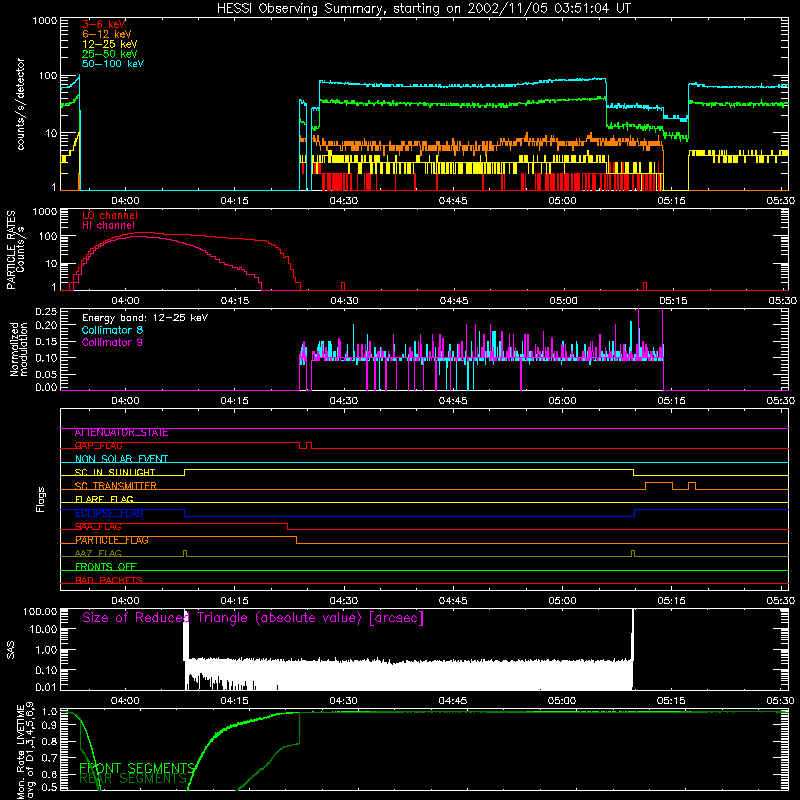Select the orange '6-12 keV' legend label
Image resolution: width=800 pixels, height=800 pixels.
point(107,34)
